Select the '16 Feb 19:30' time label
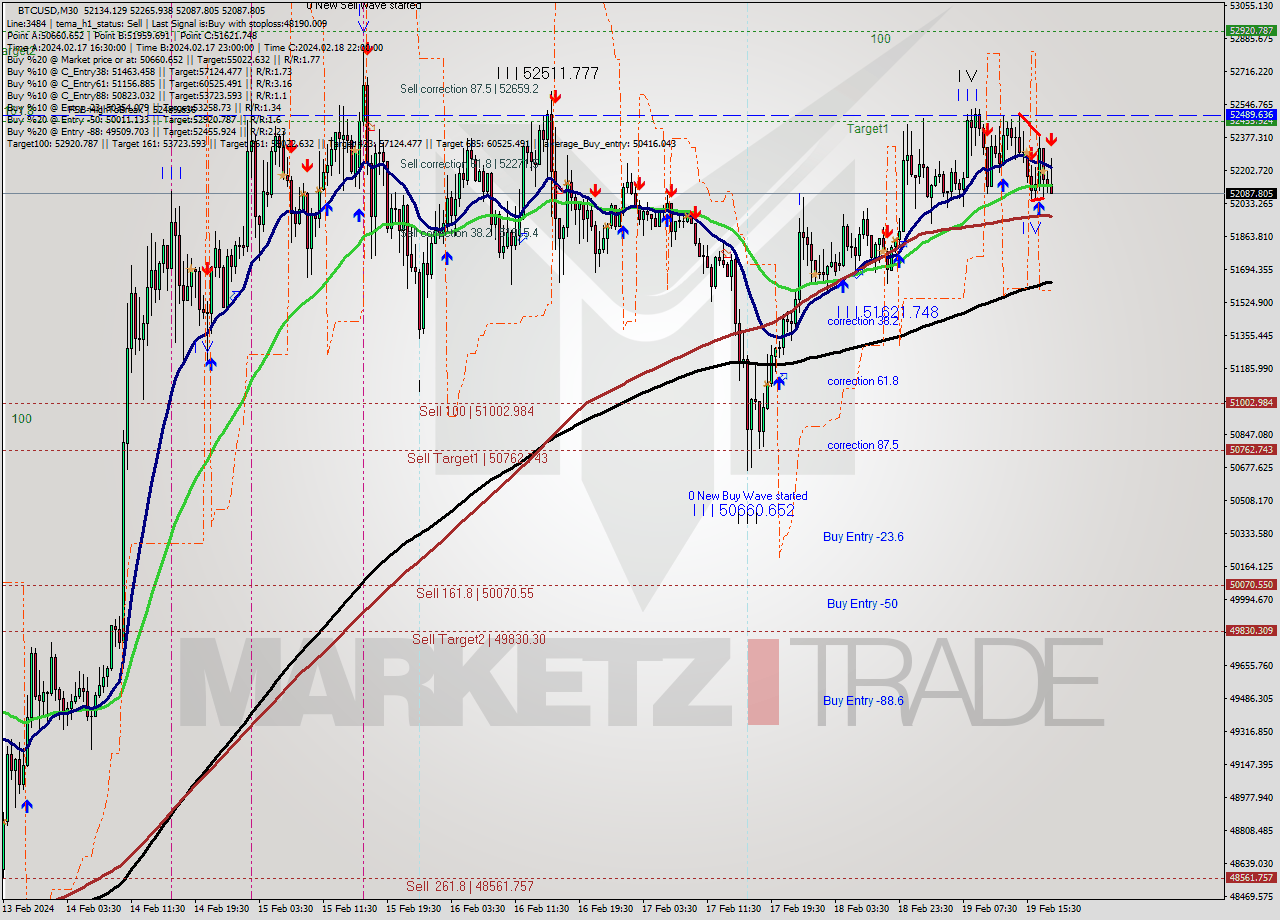 tap(605, 909)
